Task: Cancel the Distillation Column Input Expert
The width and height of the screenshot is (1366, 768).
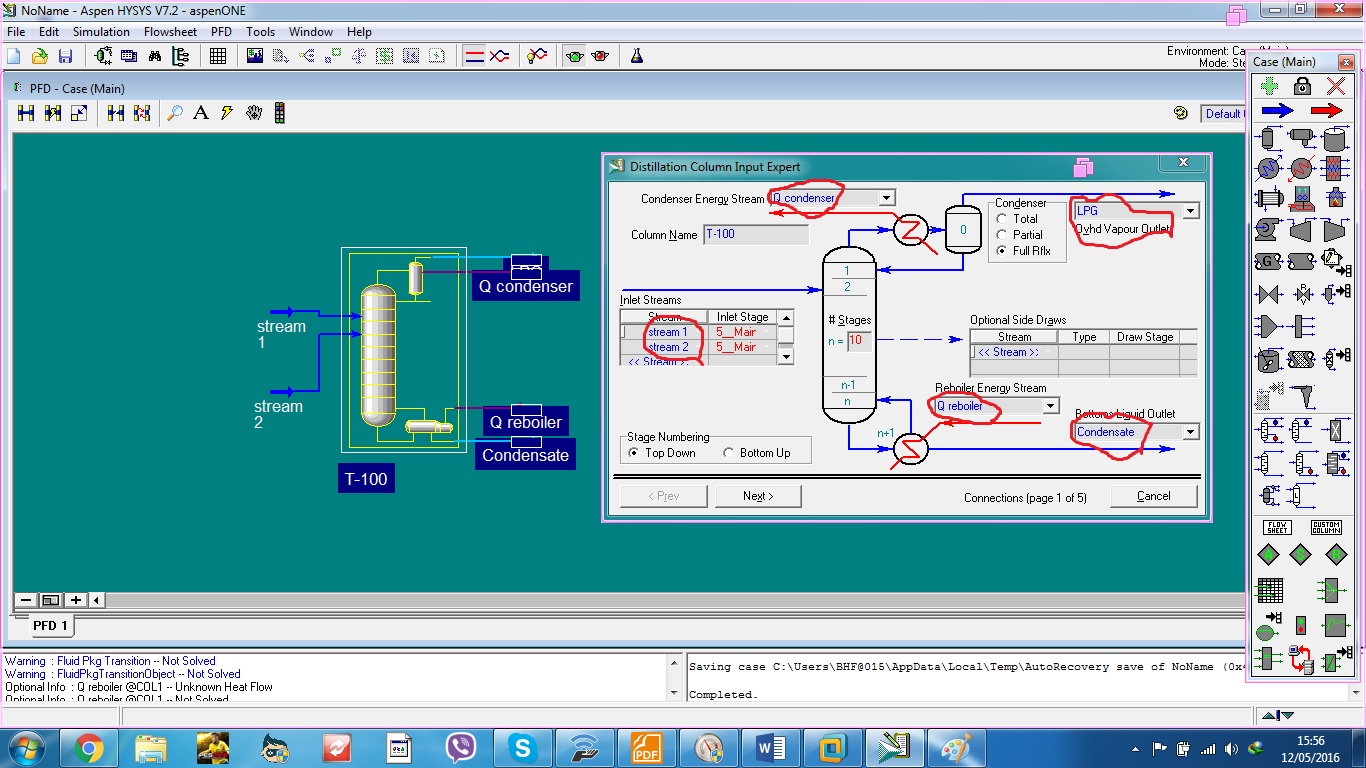Action: (1153, 495)
